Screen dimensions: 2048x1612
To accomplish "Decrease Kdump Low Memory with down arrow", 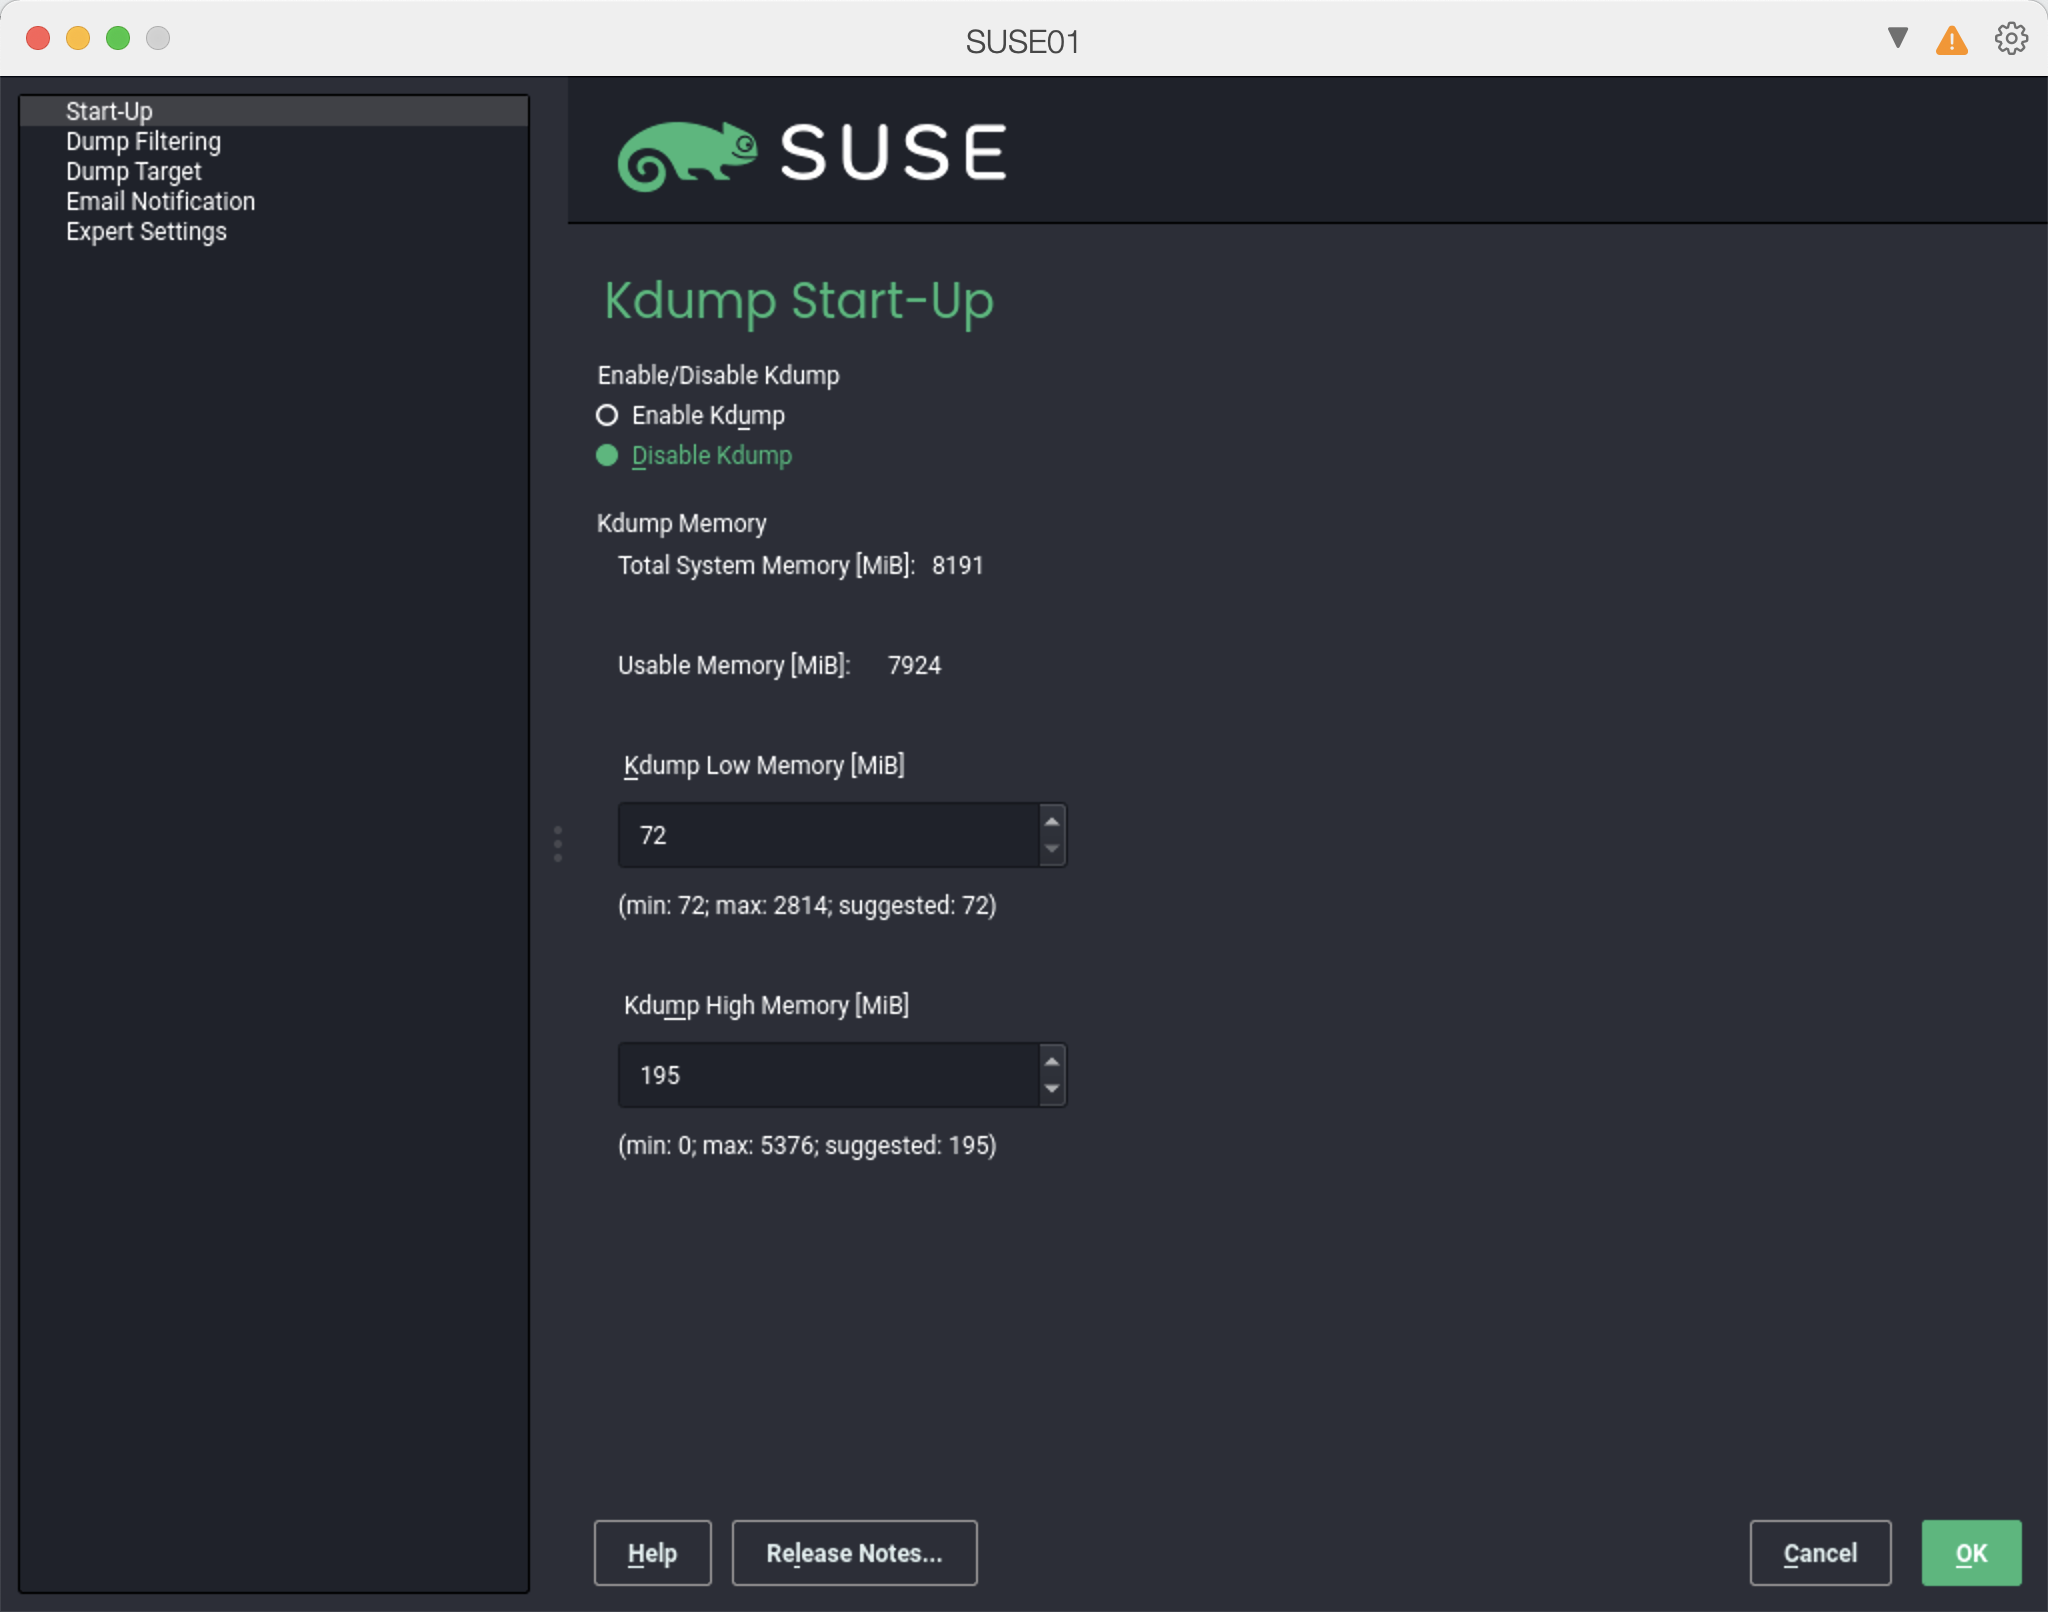I will pyautogui.click(x=1052, y=849).
